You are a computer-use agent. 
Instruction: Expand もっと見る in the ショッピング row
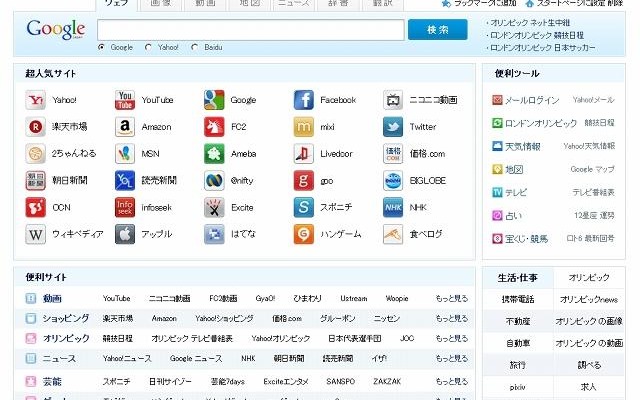click(x=451, y=318)
